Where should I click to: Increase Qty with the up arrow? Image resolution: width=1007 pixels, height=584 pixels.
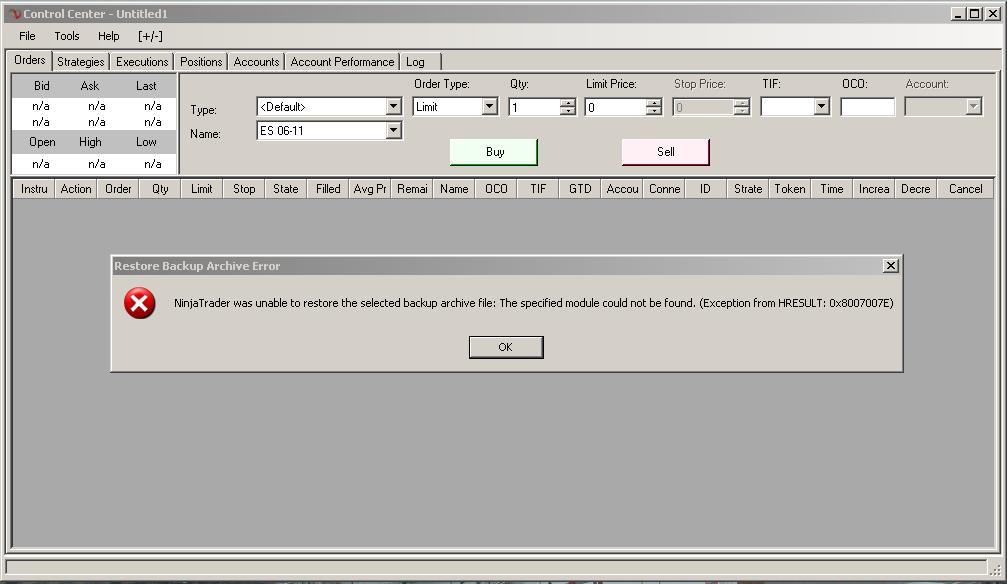point(568,103)
